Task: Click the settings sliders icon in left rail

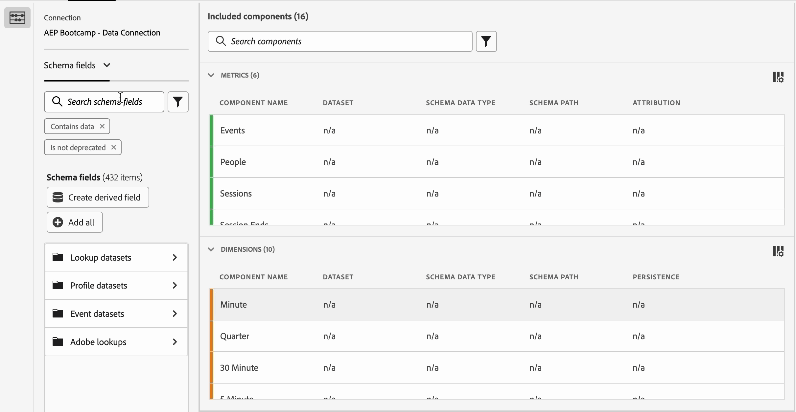Action: coord(17,18)
